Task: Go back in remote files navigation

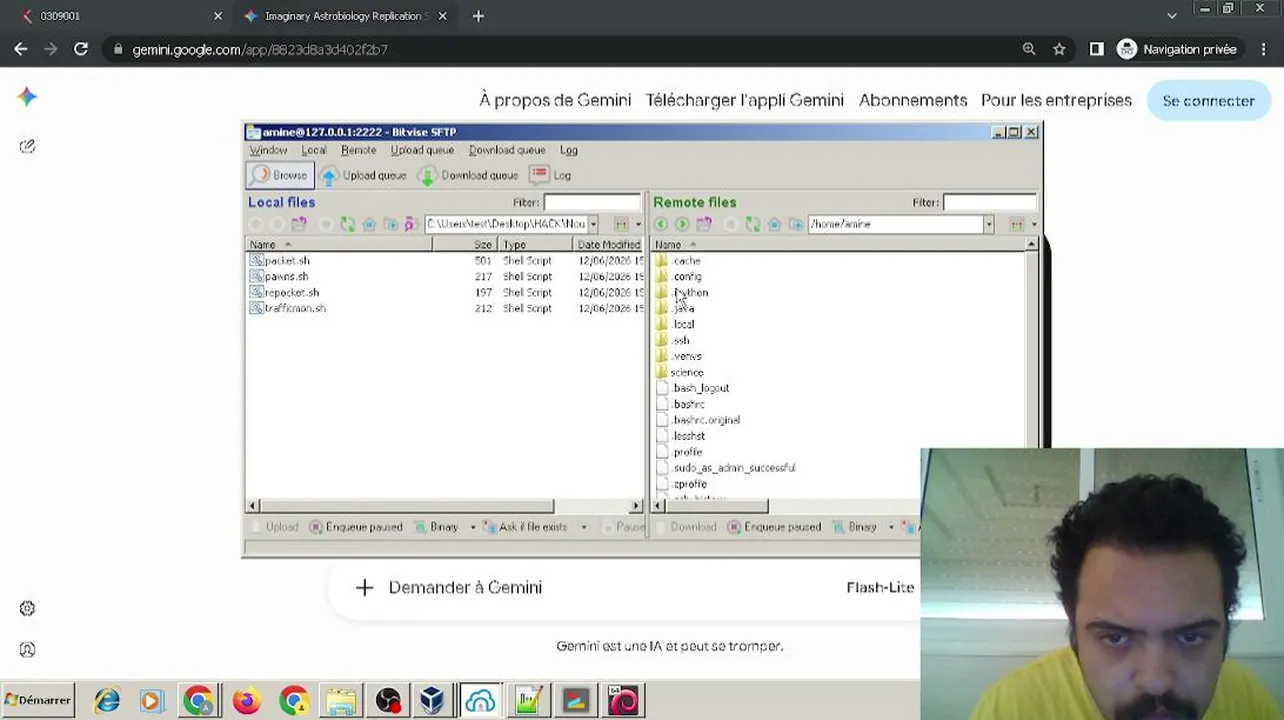Action: tap(660, 224)
